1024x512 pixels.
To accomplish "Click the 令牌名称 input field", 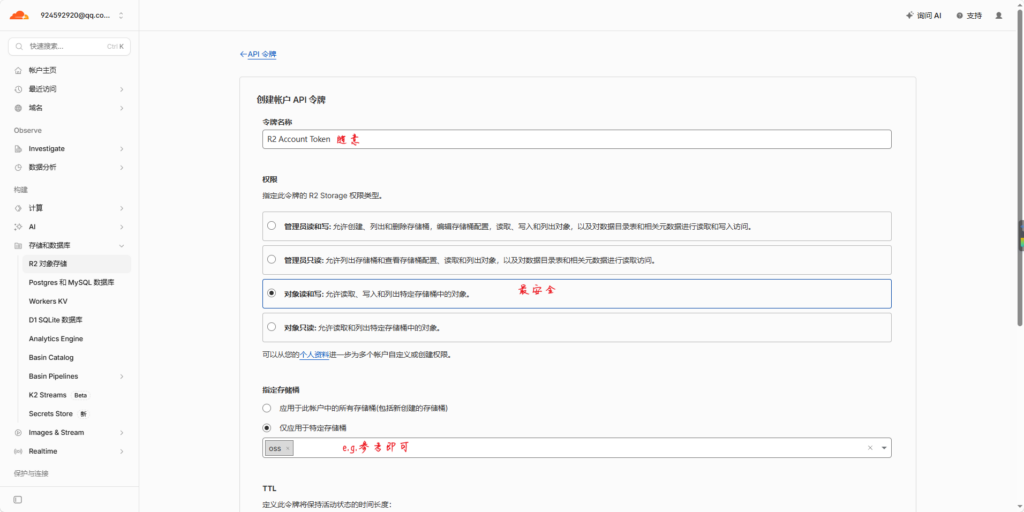I will pyautogui.click(x=577, y=139).
